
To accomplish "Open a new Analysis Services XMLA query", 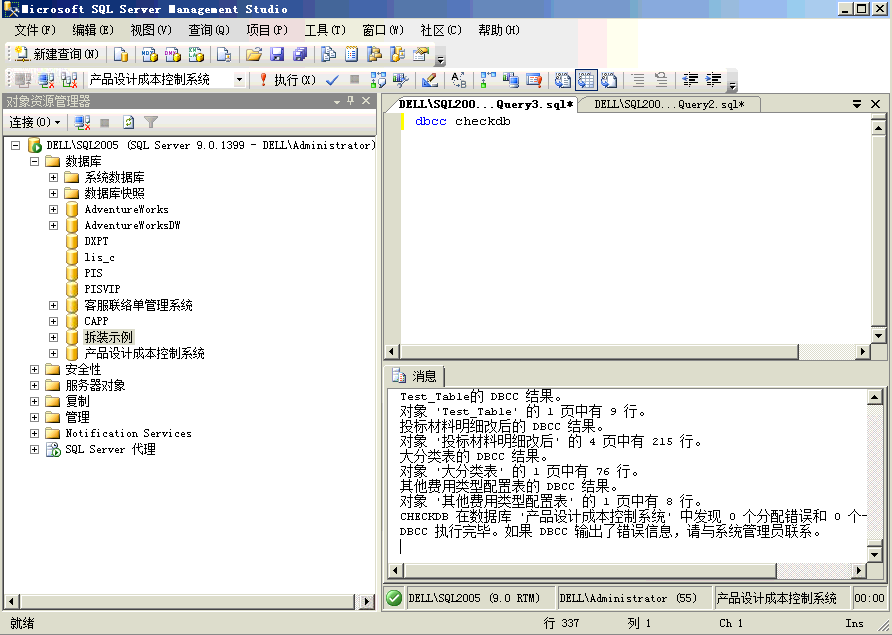I will click(196, 54).
